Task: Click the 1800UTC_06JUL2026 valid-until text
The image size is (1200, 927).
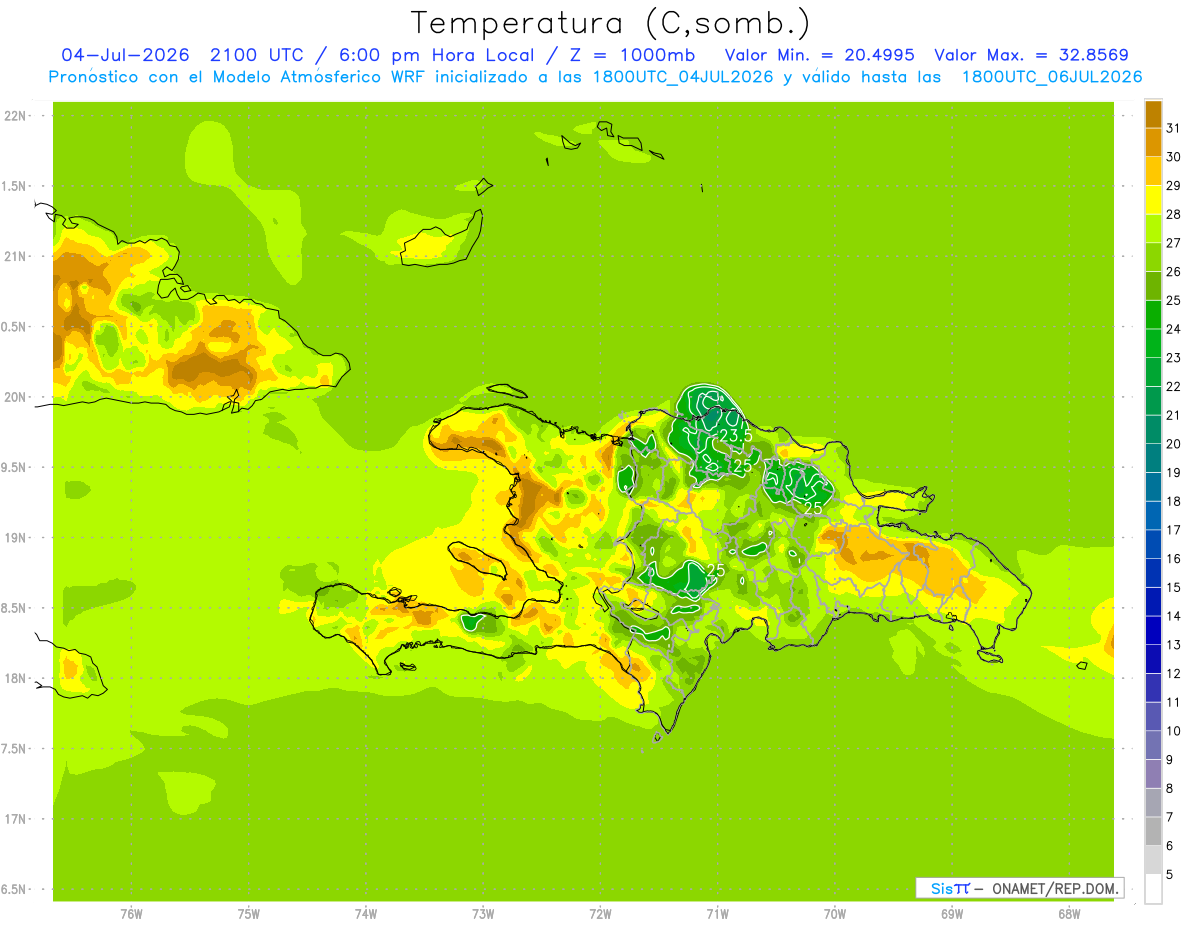Action: (x=1052, y=77)
